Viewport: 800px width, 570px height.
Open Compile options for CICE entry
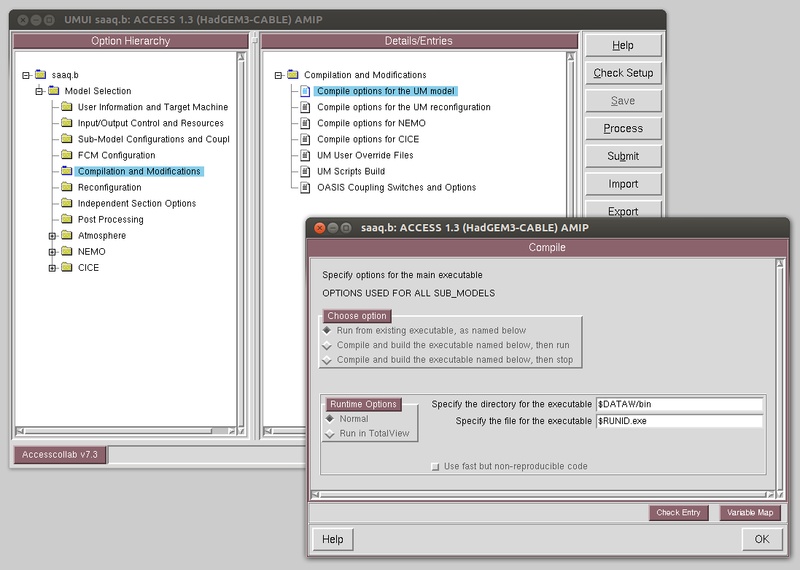click(368, 139)
